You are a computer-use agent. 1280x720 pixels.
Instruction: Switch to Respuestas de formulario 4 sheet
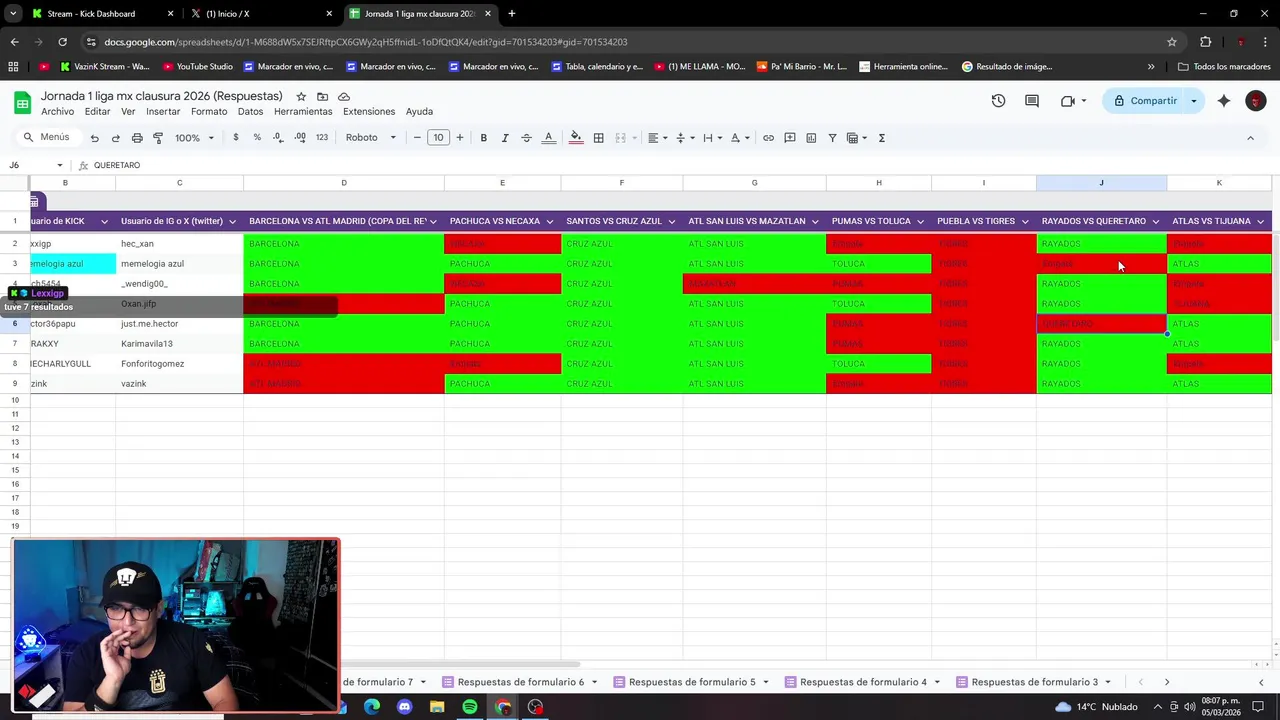[x=863, y=682]
